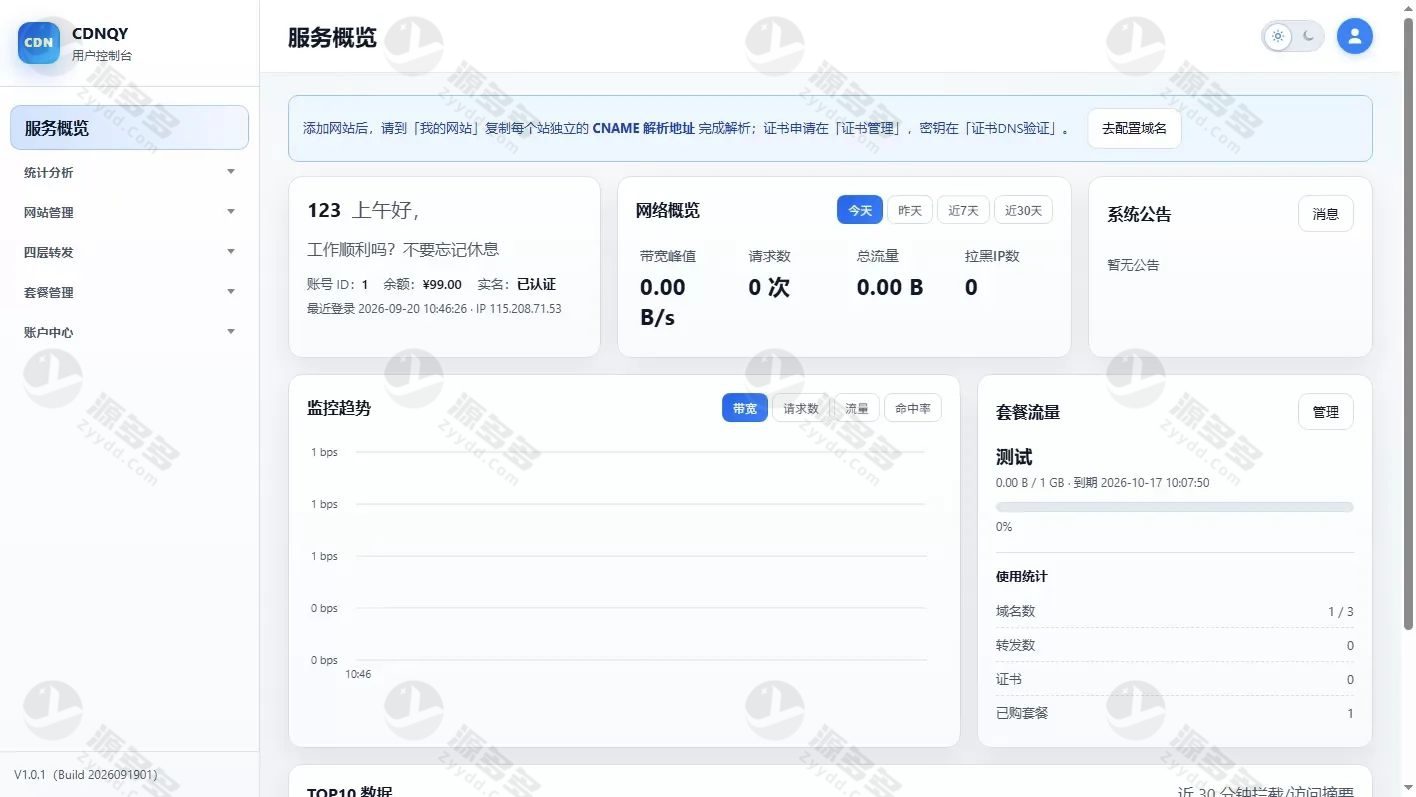Click the 证书 row label
Screen dimensions: 1416x797
click(1009, 679)
